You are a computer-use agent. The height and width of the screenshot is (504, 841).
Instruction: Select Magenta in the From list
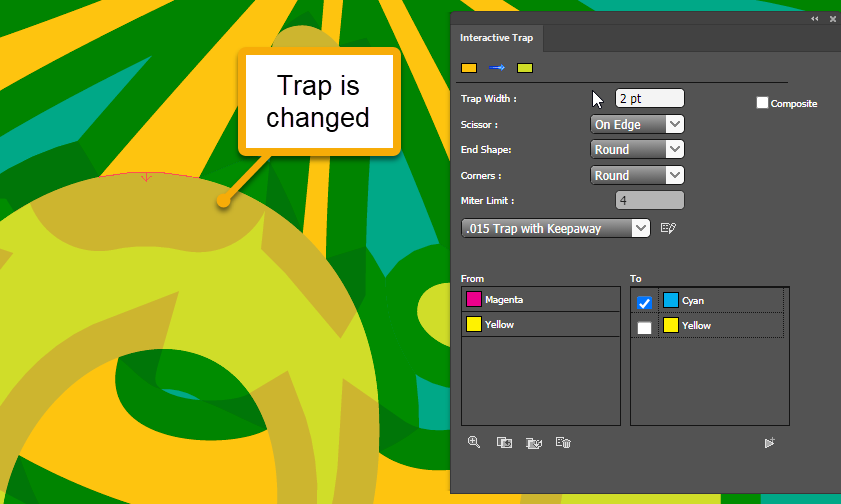(540, 299)
